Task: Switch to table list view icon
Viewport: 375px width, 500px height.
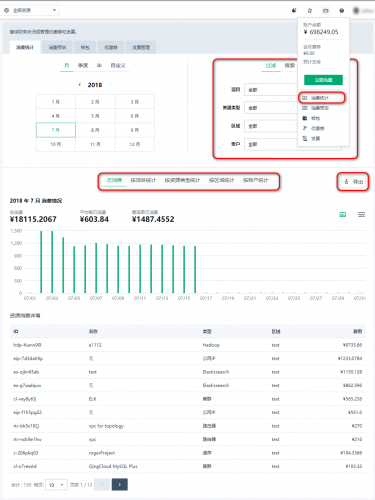Action: click(x=361, y=215)
